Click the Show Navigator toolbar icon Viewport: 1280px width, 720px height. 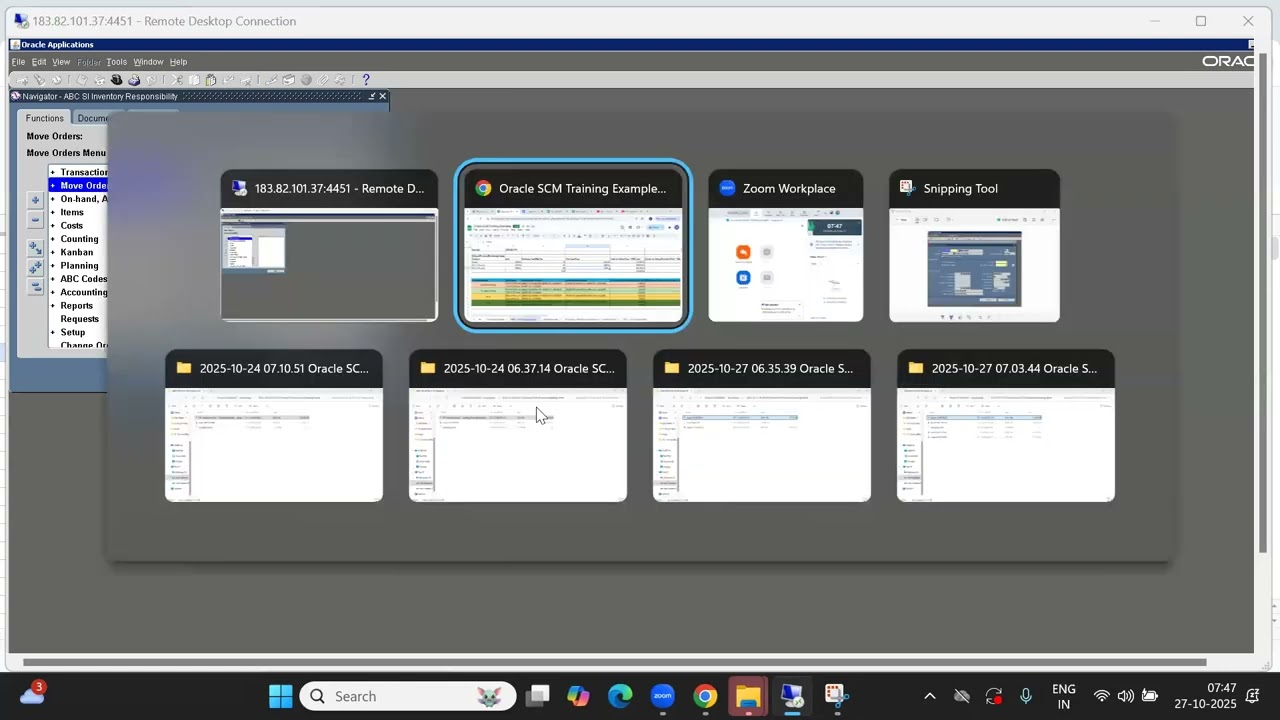point(56,80)
